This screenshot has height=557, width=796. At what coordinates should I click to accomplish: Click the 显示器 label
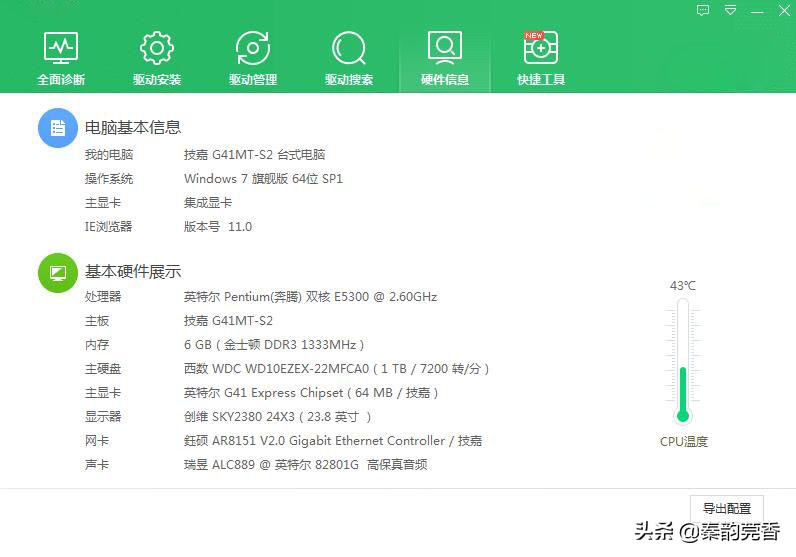tap(103, 417)
